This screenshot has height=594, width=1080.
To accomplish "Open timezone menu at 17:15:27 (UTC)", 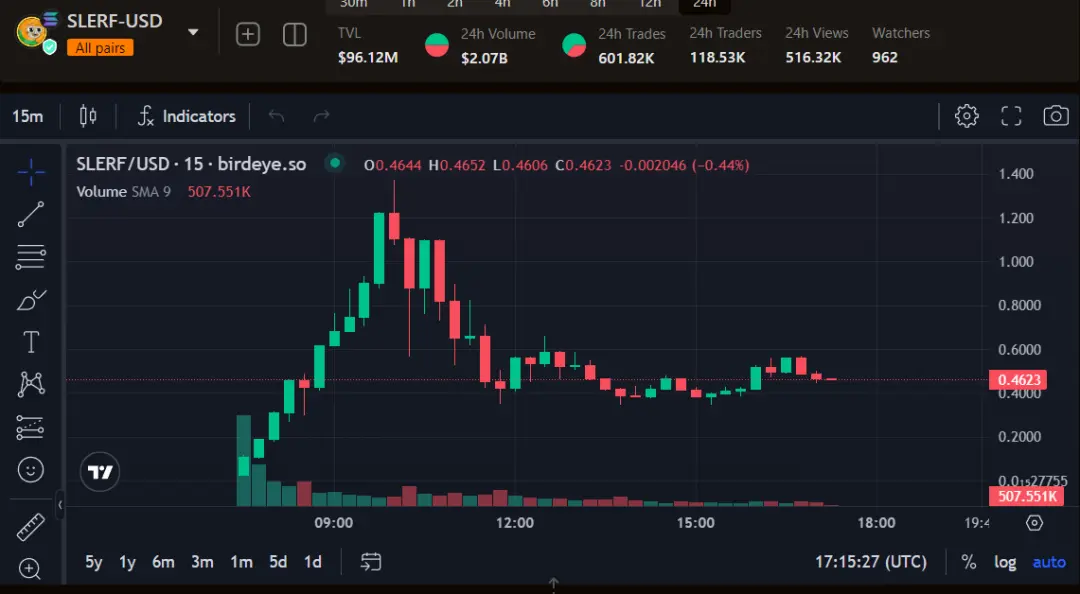I will (x=871, y=562).
